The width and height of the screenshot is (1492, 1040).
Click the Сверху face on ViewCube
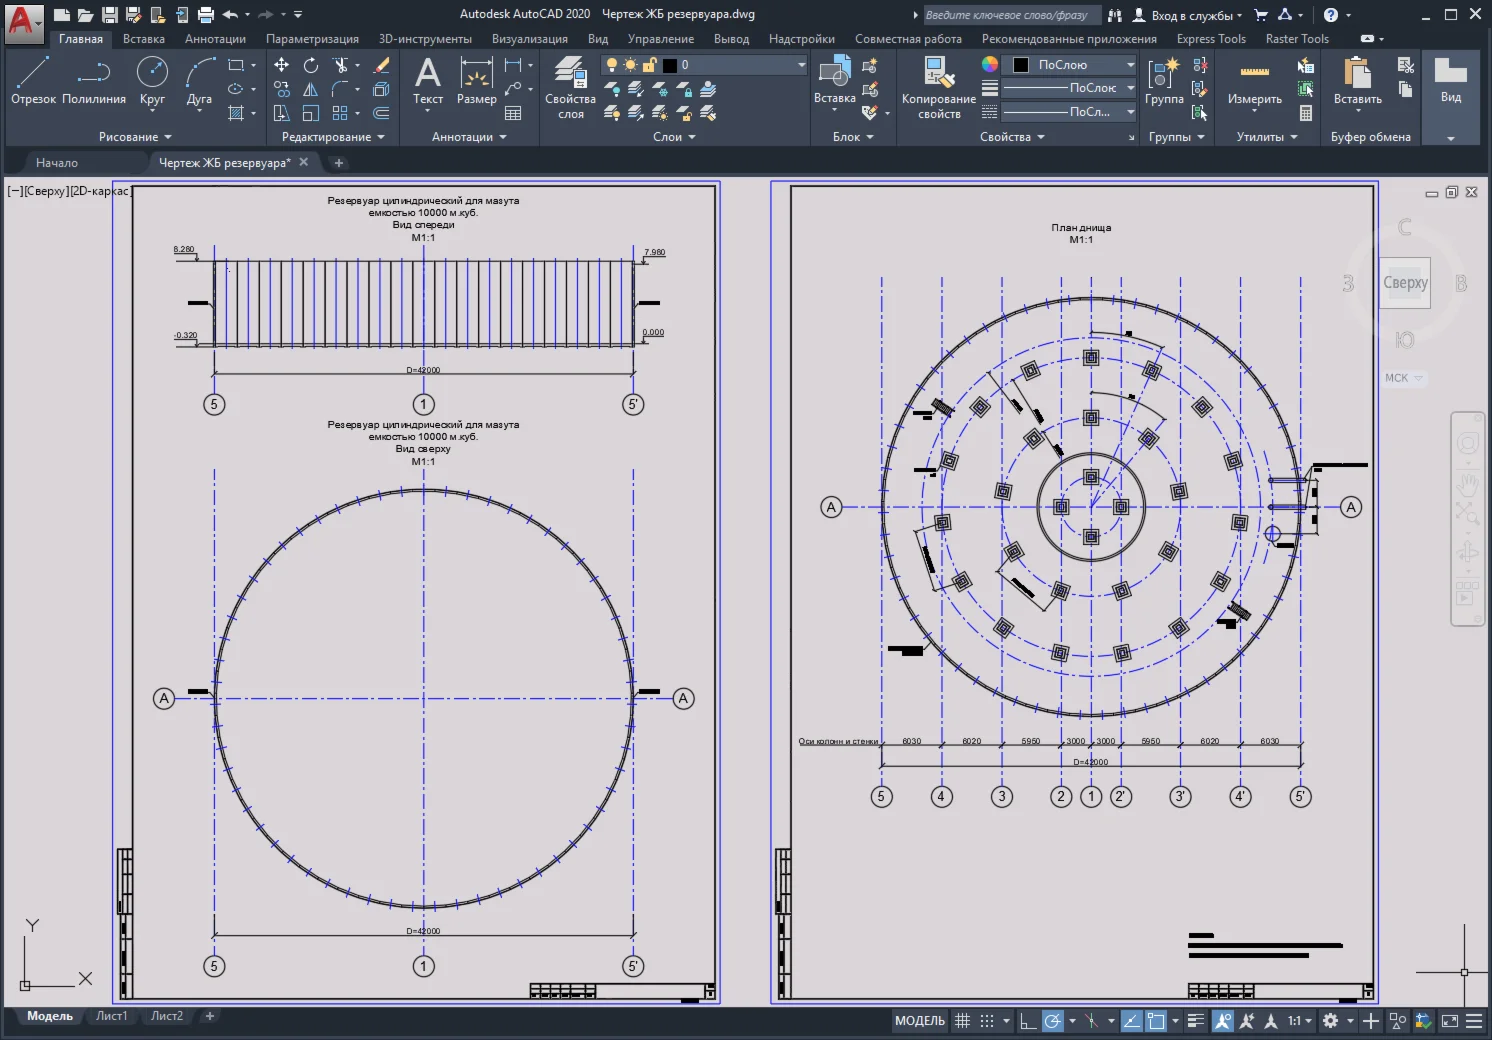(x=1405, y=283)
